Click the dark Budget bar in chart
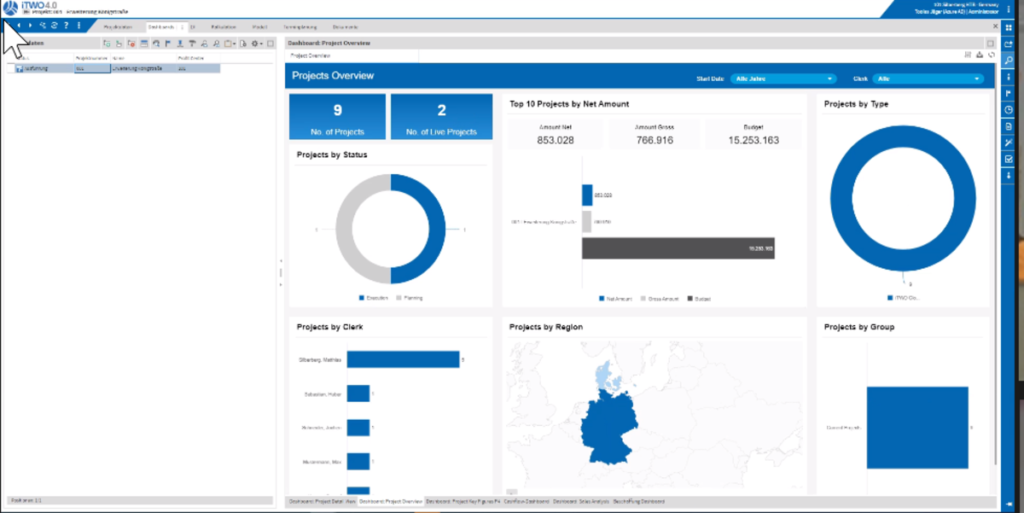This screenshot has width=1024, height=513. (x=678, y=248)
